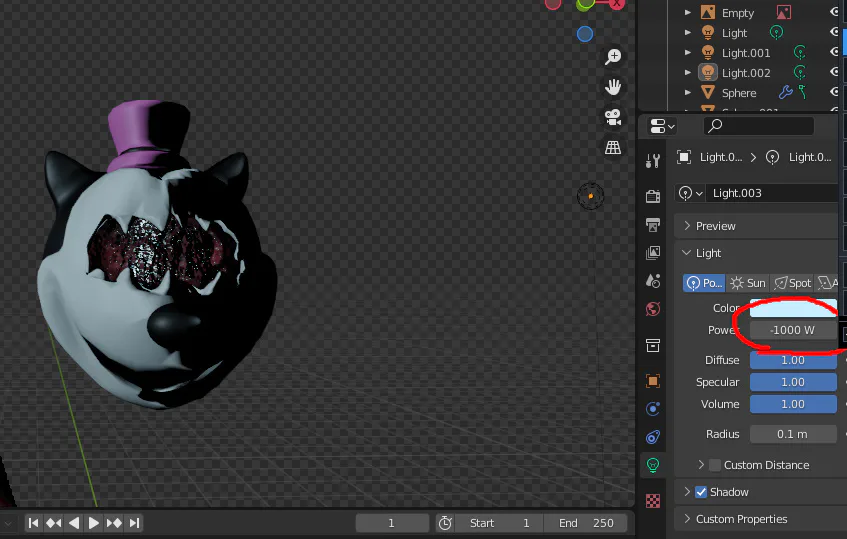
Task: Open the Physics properties tab icon
Action: click(x=653, y=409)
